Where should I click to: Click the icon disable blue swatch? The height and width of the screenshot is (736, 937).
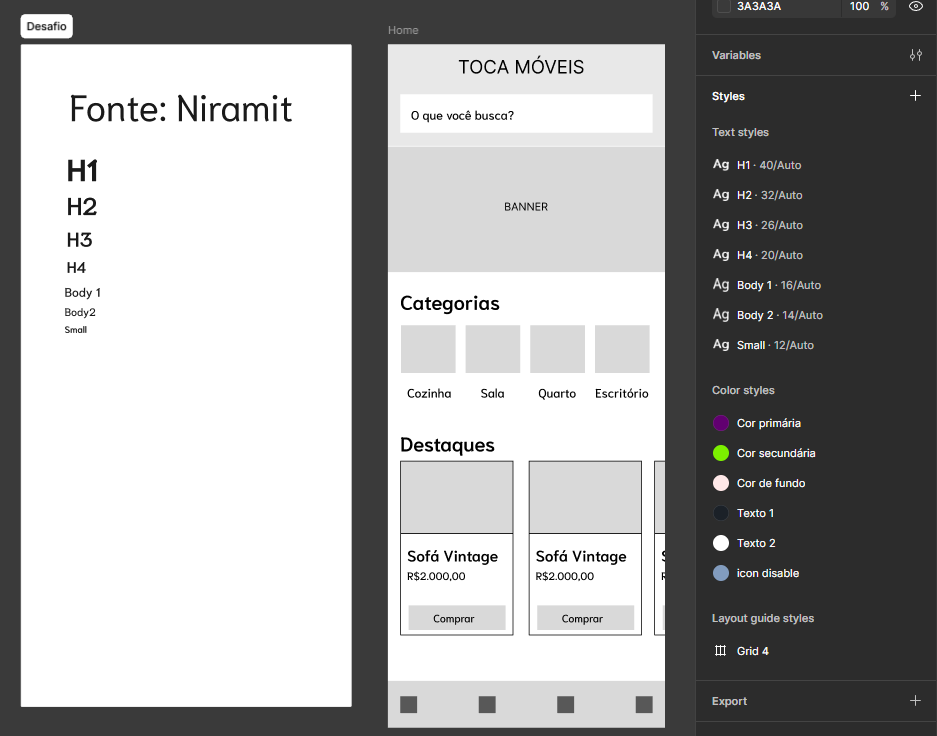point(721,573)
